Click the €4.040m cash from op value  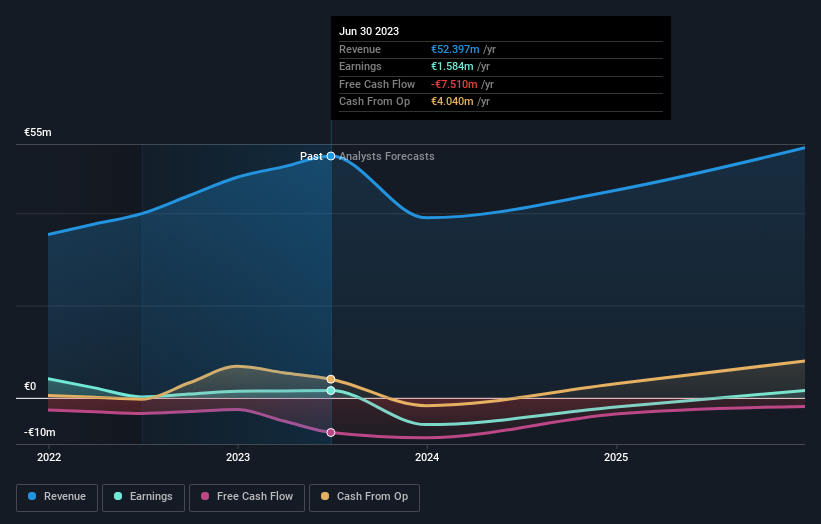[452, 102]
